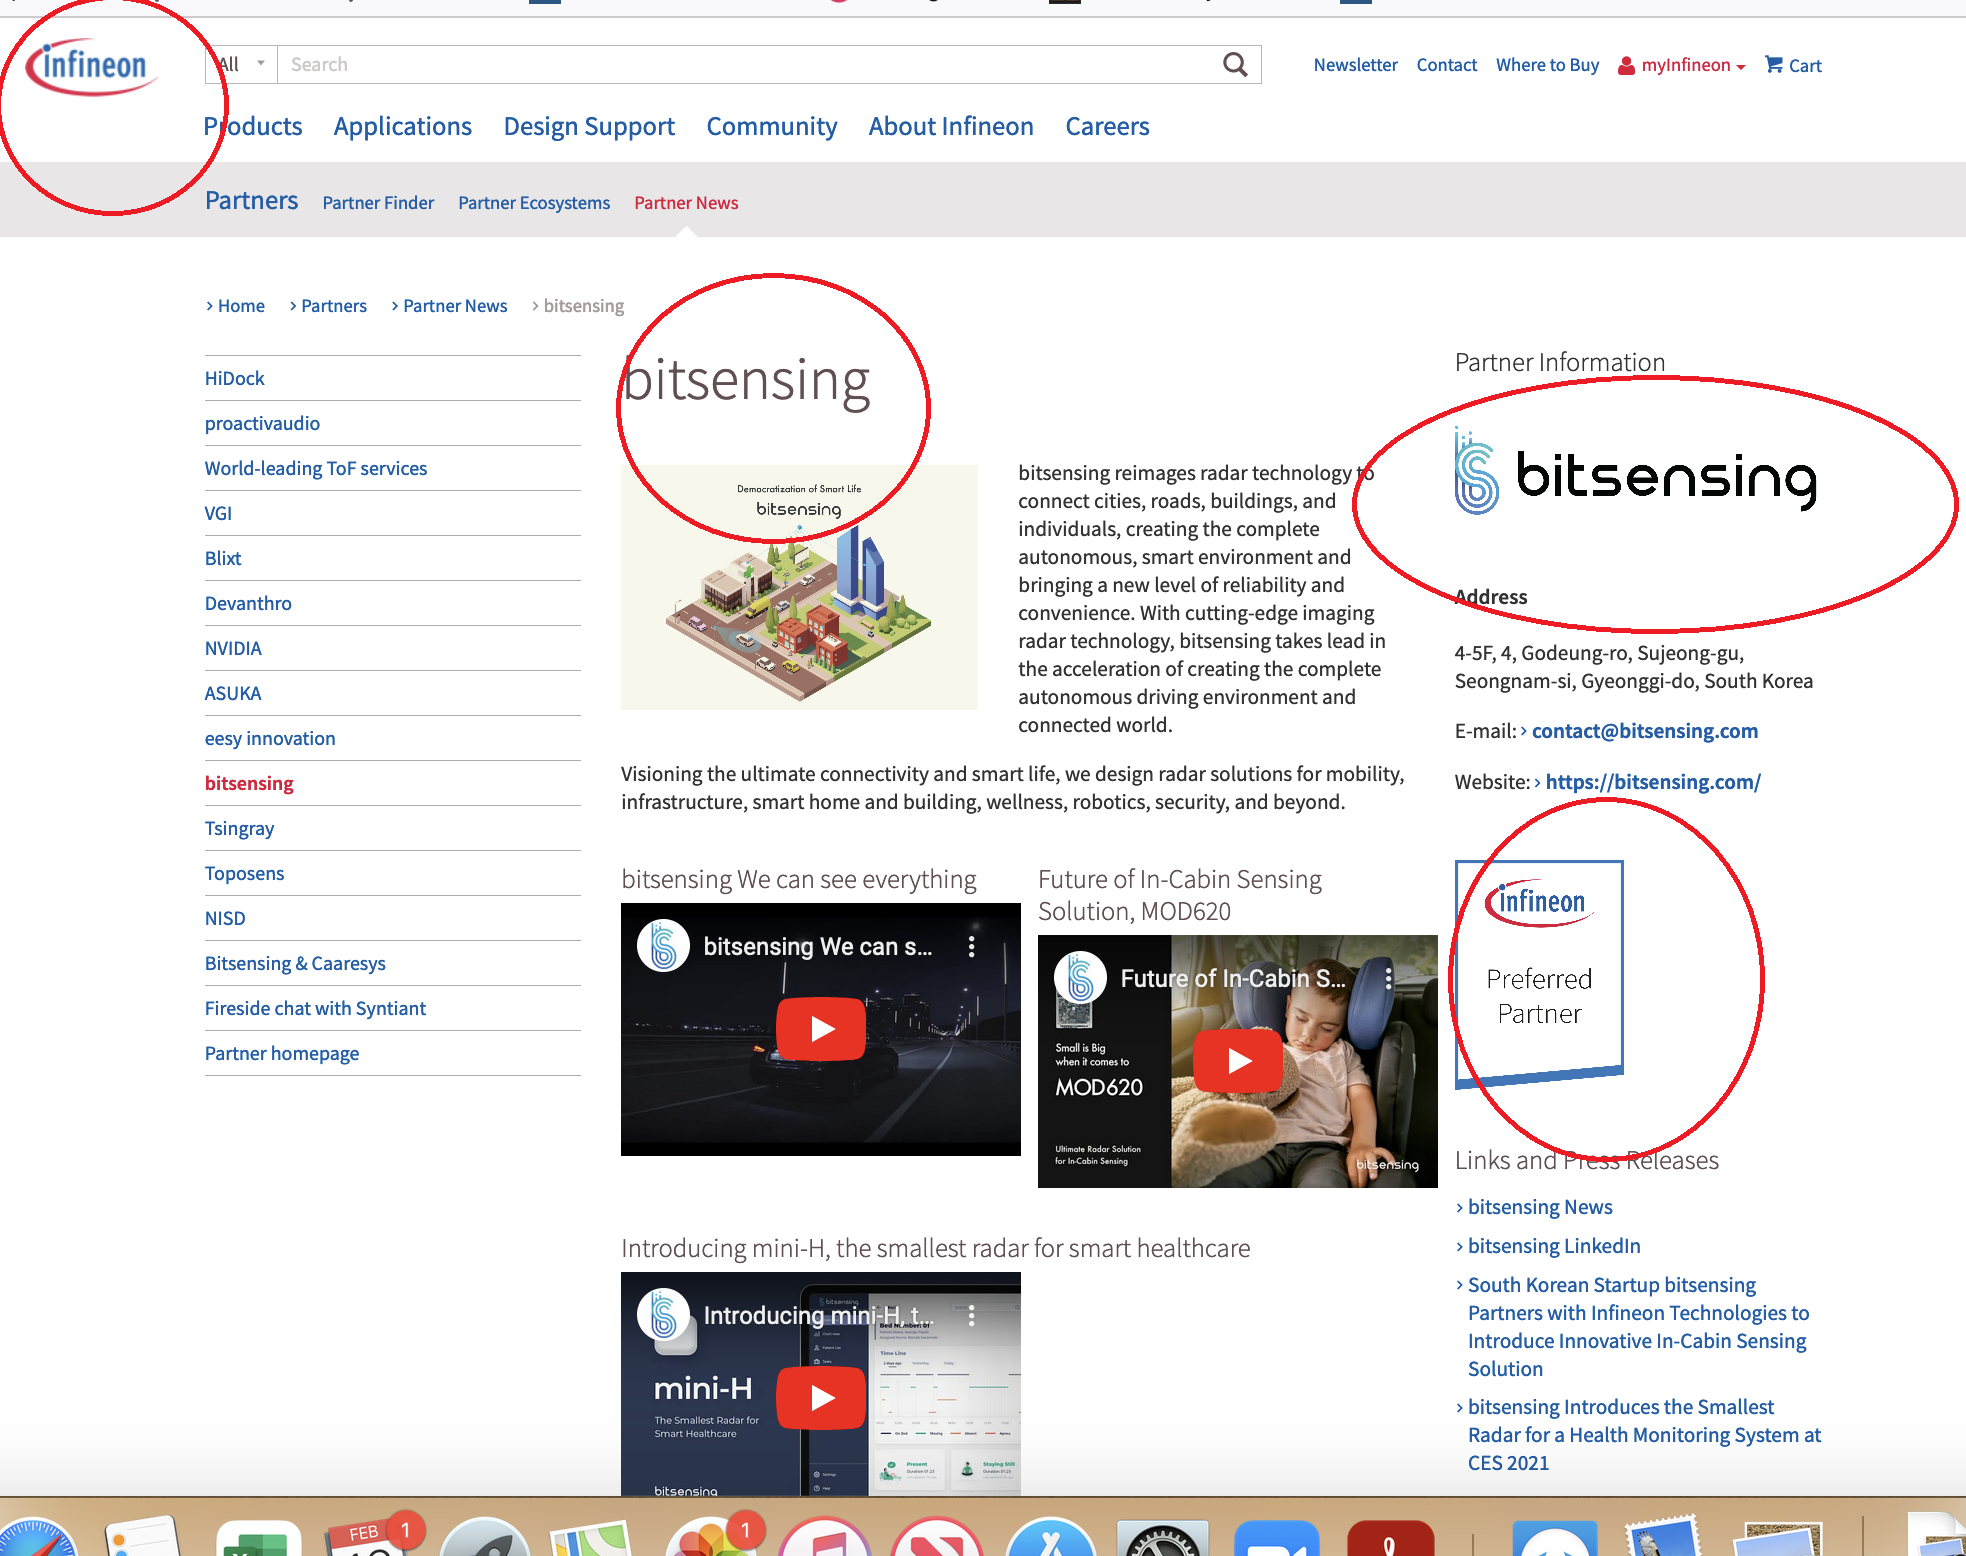Select bitsensing in the sidebar list
The width and height of the screenshot is (1966, 1556).
pyautogui.click(x=249, y=783)
